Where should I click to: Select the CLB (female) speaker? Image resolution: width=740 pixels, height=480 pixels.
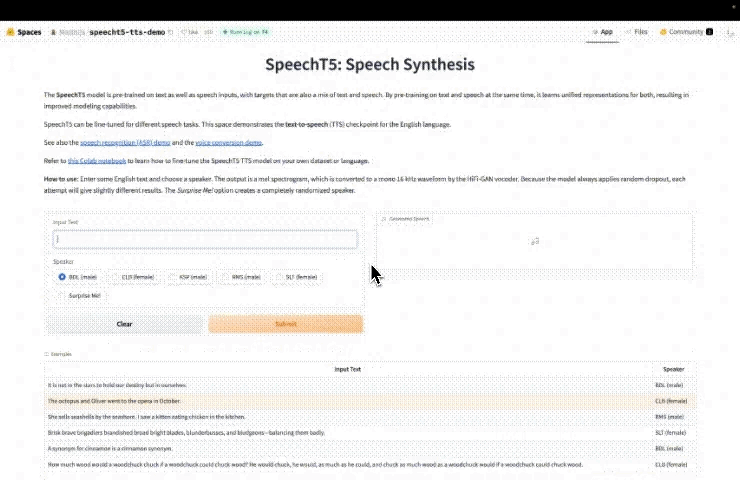coord(133,277)
